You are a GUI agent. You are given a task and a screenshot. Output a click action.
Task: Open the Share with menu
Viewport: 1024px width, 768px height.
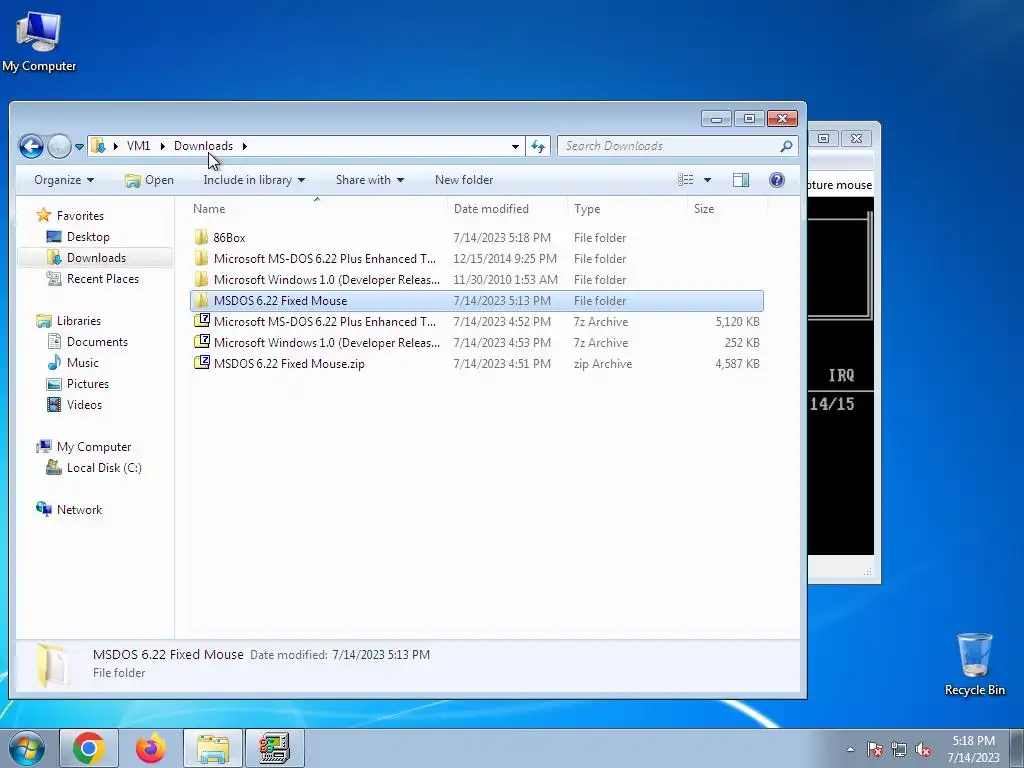370,180
